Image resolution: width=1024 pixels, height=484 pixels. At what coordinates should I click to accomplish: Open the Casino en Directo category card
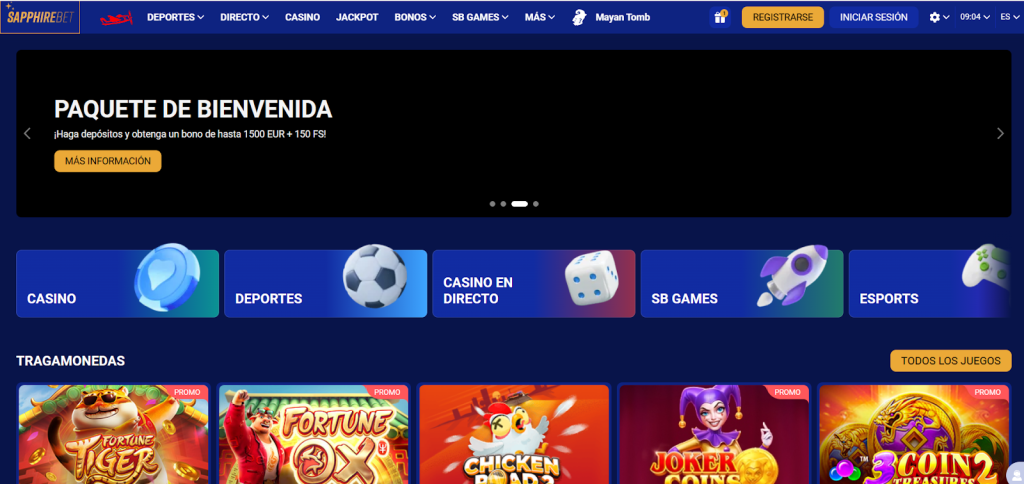(x=534, y=283)
